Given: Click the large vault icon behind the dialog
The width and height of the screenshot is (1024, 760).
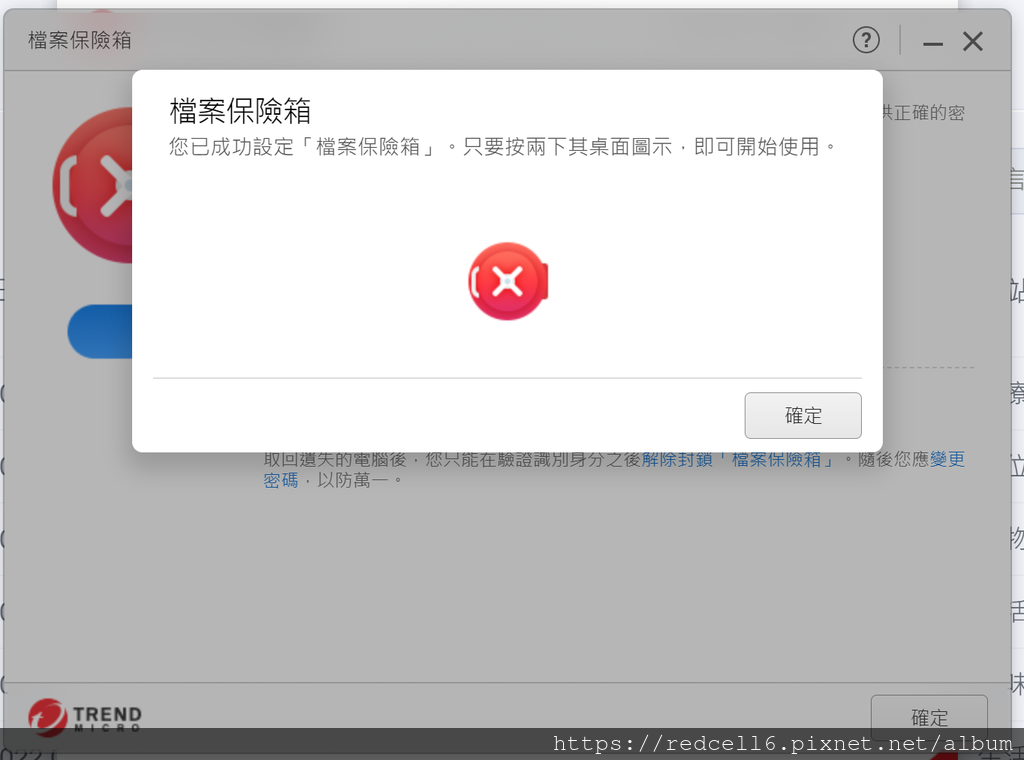Looking at the screenshot, I should [x=92, y=185].
